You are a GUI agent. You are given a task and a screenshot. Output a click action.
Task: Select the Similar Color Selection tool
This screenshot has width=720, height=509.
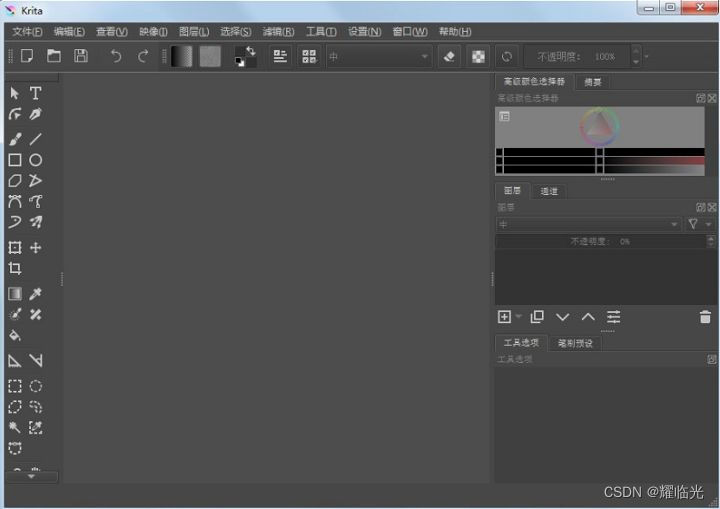[x=35, y=428]
